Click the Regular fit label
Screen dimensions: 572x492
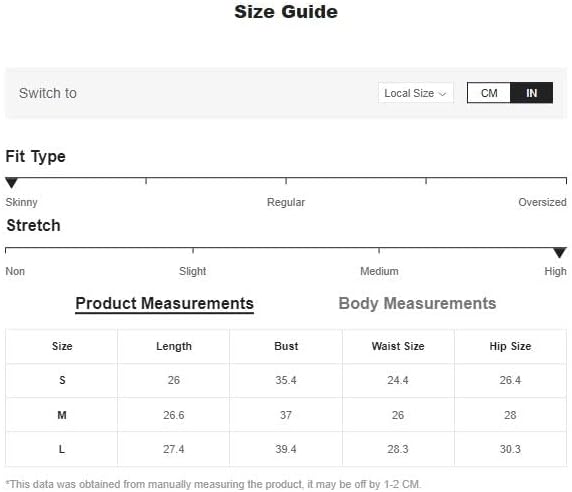[x=286, y=202]
